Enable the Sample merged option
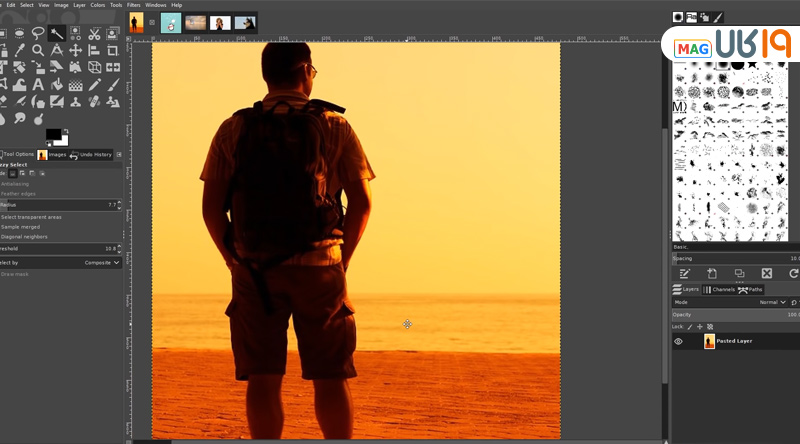Viewport: 800px width, 444px height. (21, 227)
